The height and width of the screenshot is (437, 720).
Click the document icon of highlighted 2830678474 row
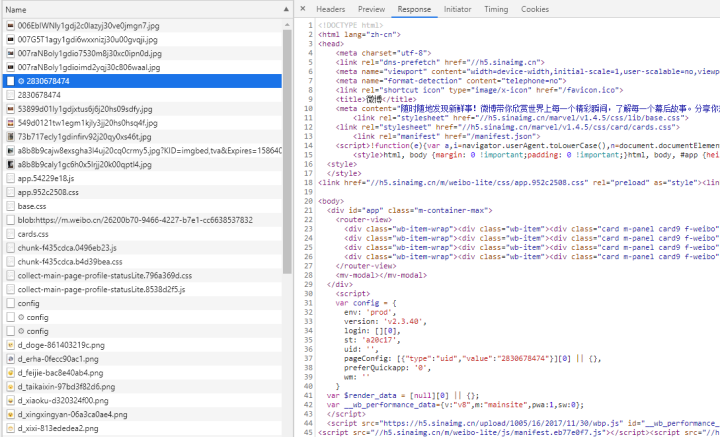11,81
